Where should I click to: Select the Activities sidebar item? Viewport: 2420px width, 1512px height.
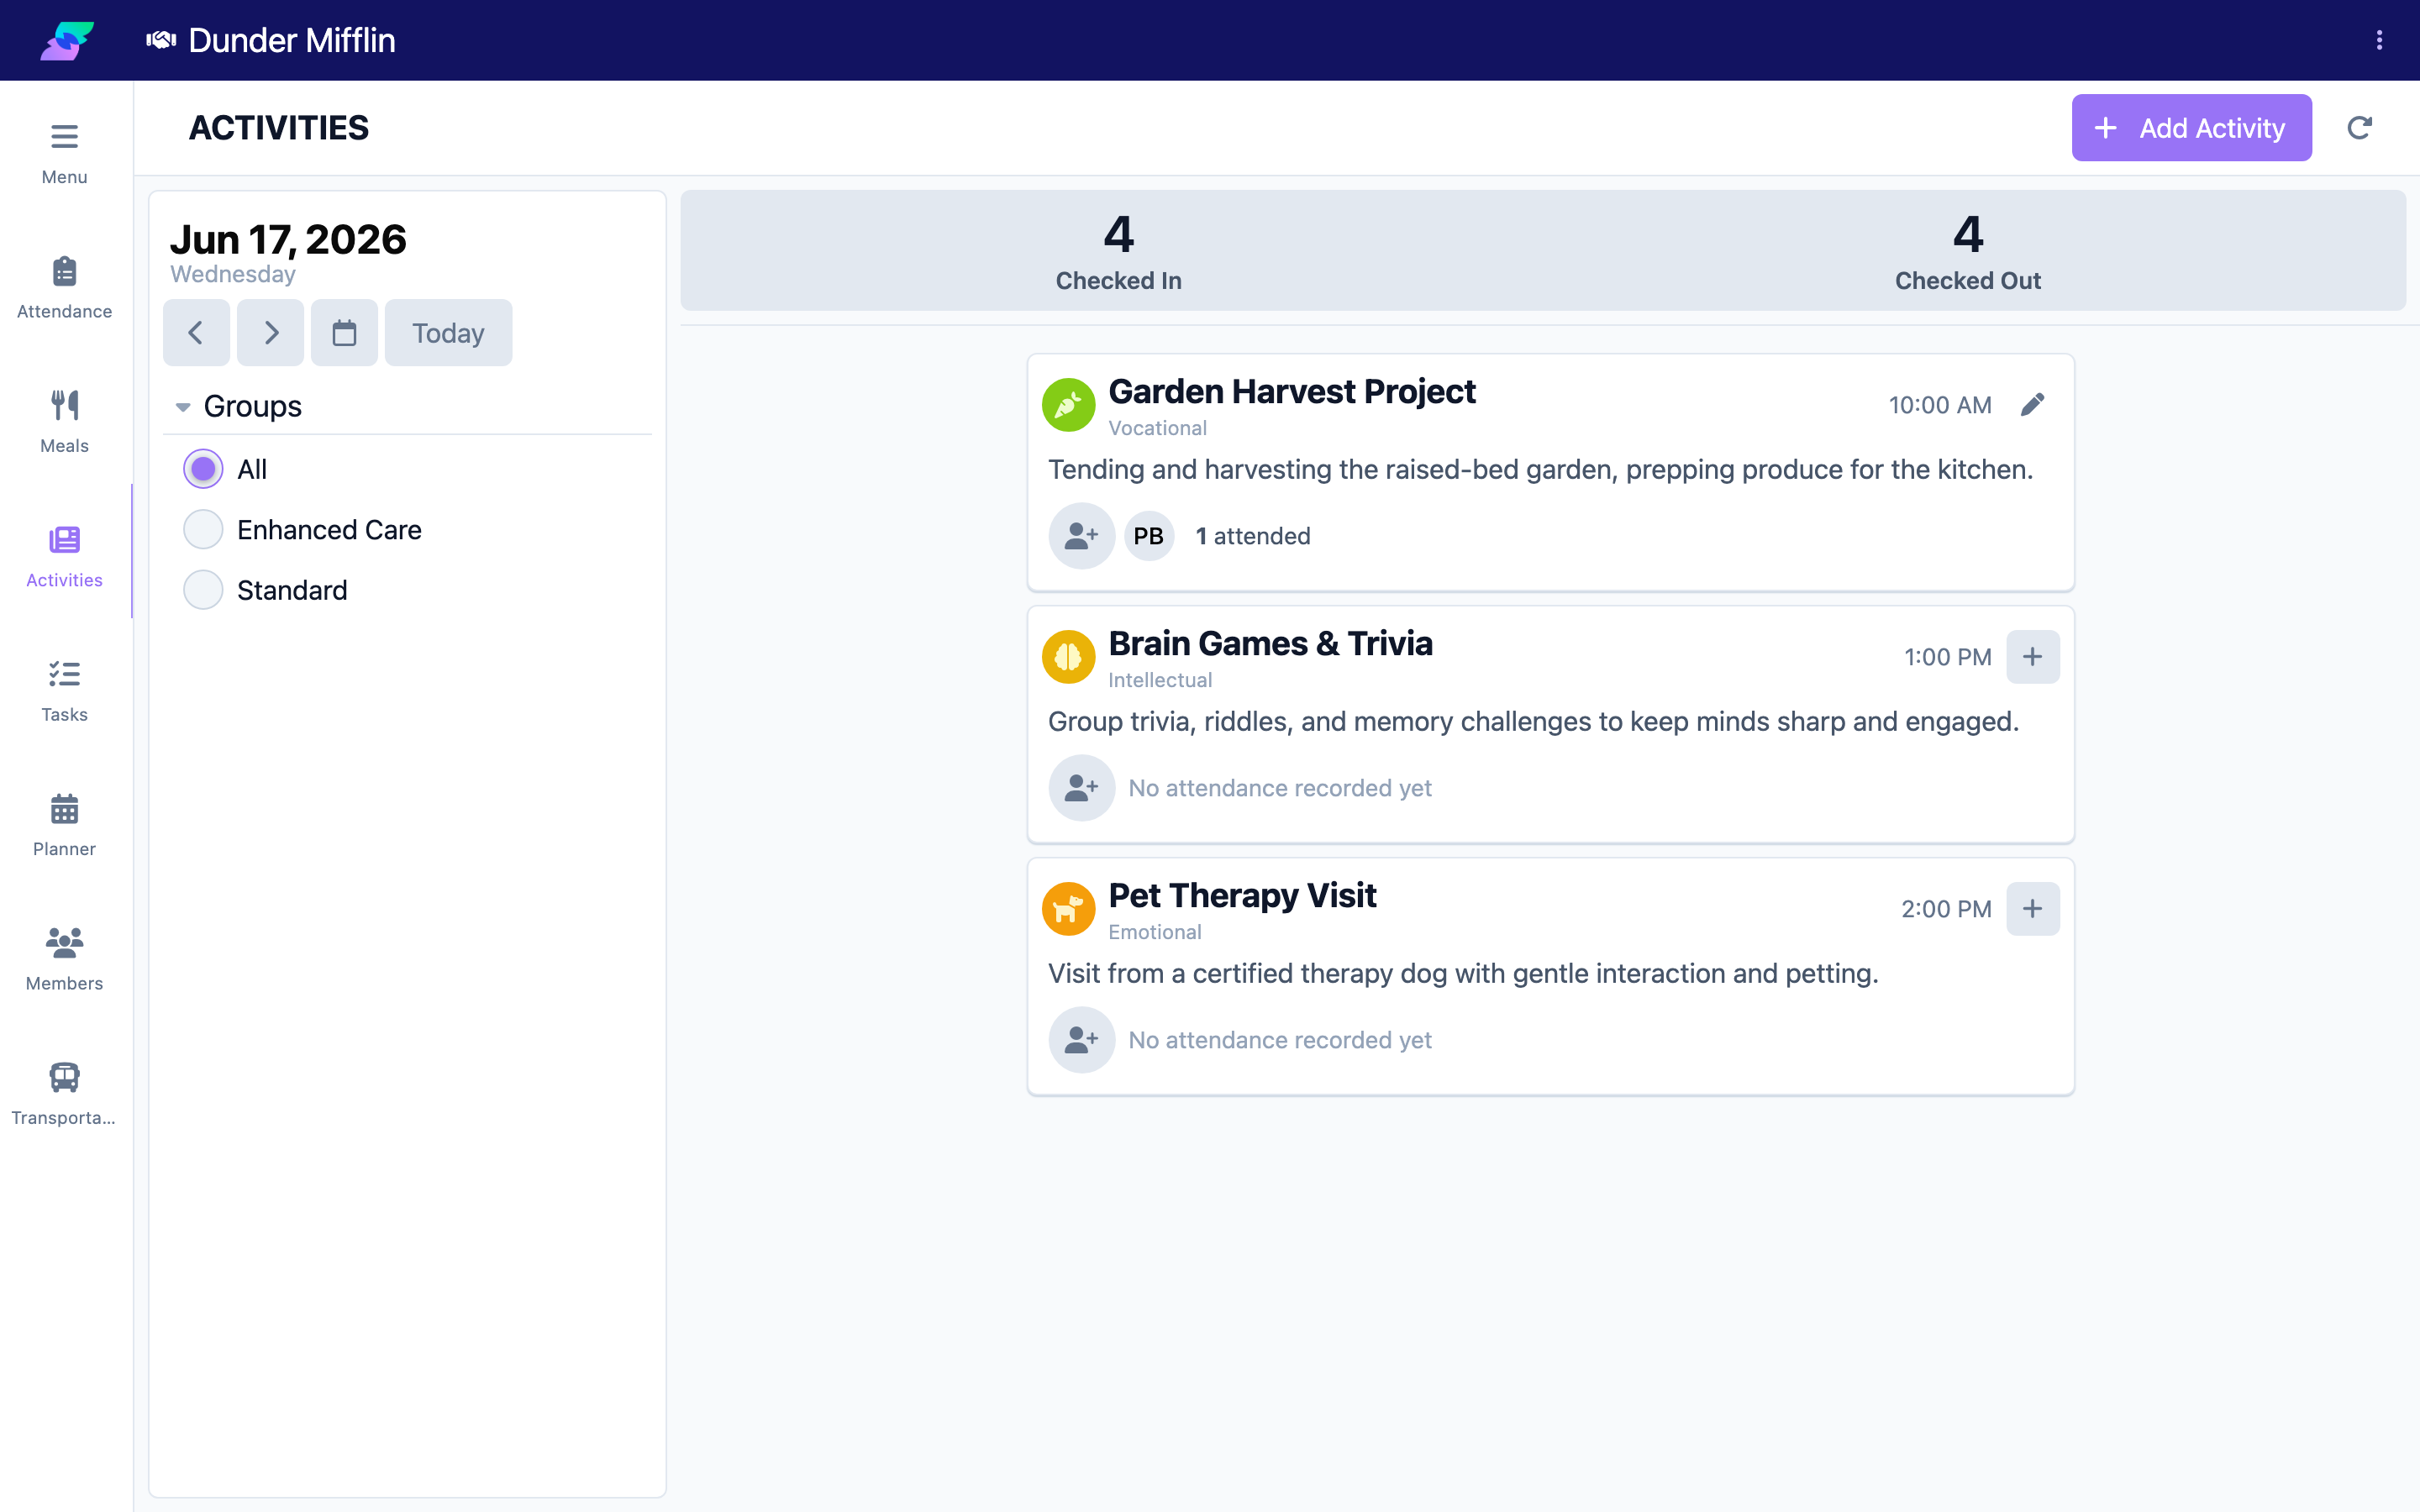click(64, 557)
